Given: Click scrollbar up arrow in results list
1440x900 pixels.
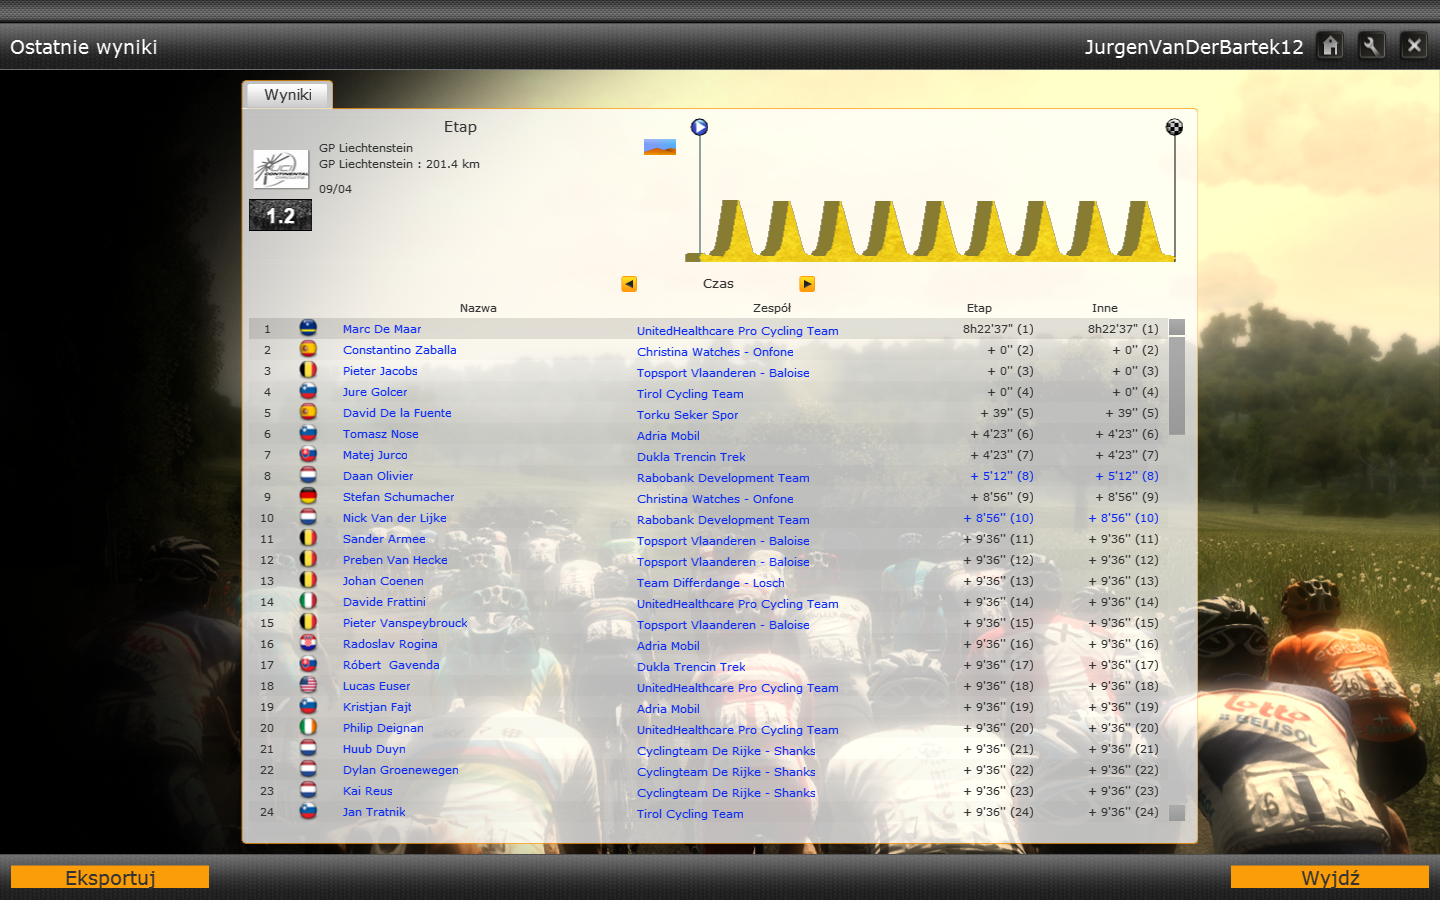Looking at the screenshot, I should click(1177, 327).
